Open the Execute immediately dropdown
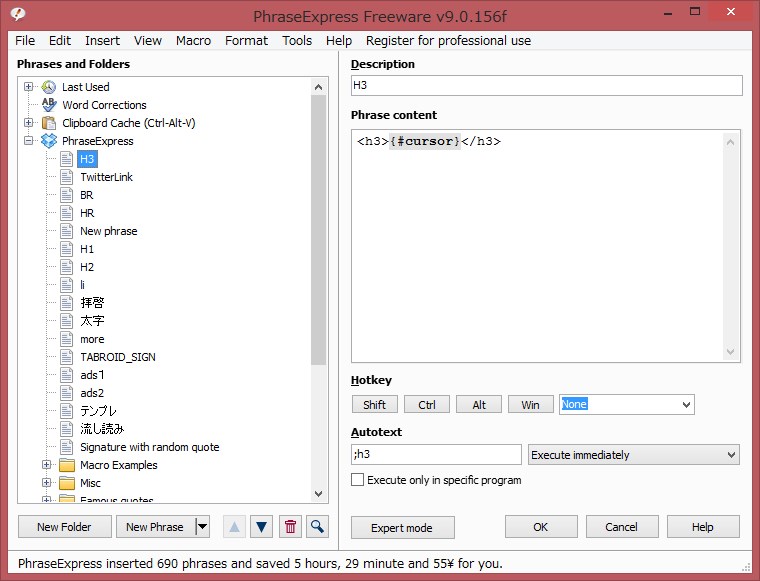This screenshot has width=760, height=581. tap(634, 455)
